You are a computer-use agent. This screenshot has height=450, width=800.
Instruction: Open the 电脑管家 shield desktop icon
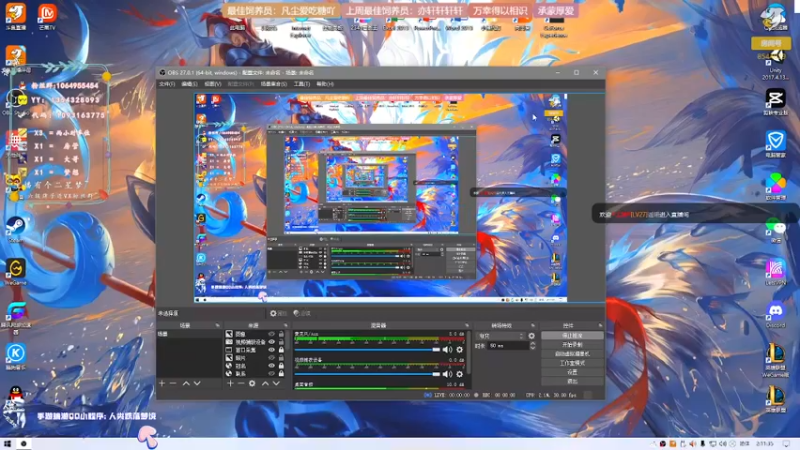click(776, 143)
